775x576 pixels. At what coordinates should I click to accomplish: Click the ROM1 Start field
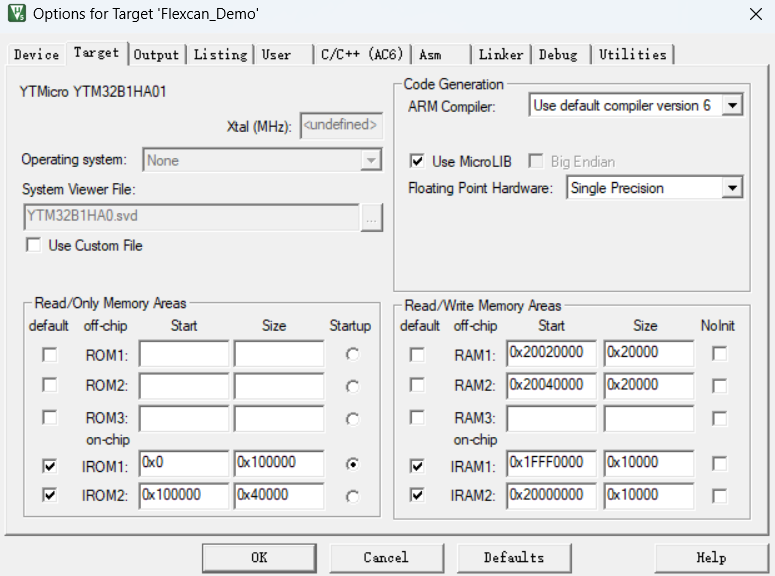point(184,354)
